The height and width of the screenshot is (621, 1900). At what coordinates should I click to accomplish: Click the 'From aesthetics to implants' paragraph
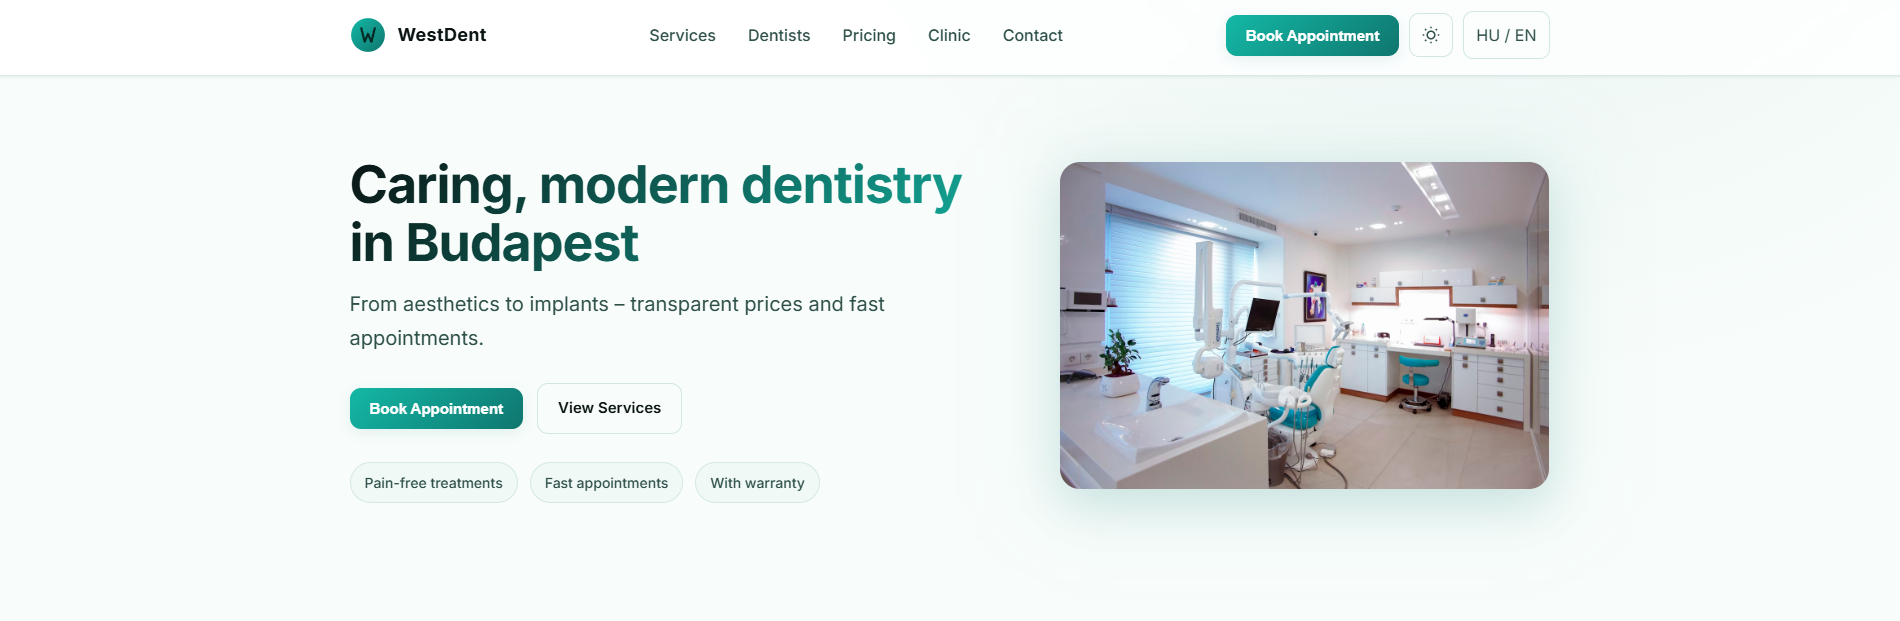point(617,321)
